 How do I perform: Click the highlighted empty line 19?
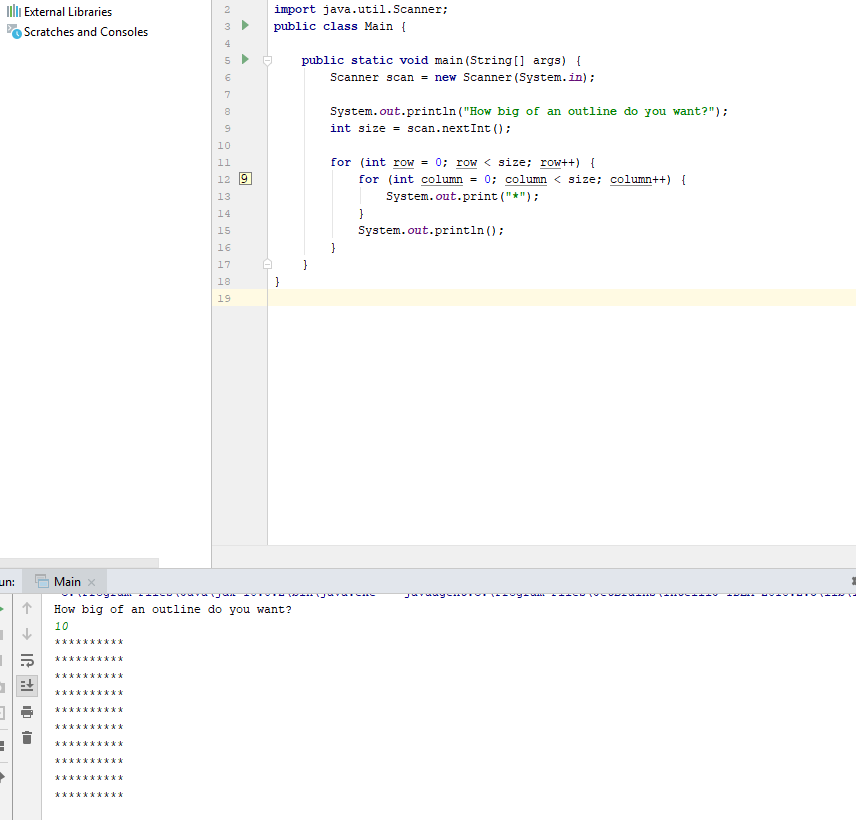[561, 298]
